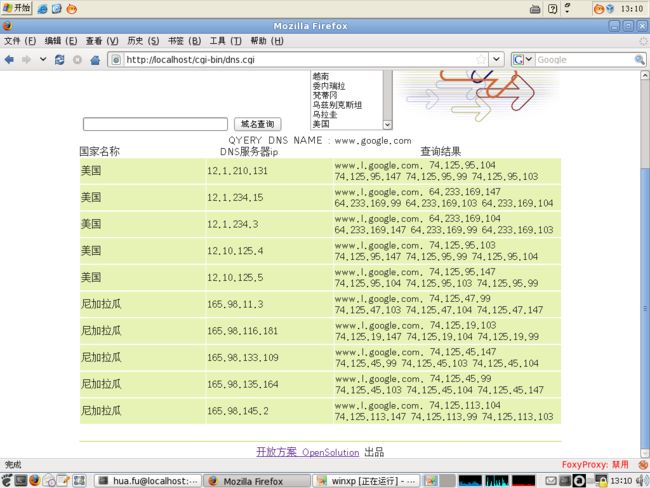Switch to winxp [正在运行] taskbar window
The width and height of the screenshot is (650, 488).
(x=366, y=481)
